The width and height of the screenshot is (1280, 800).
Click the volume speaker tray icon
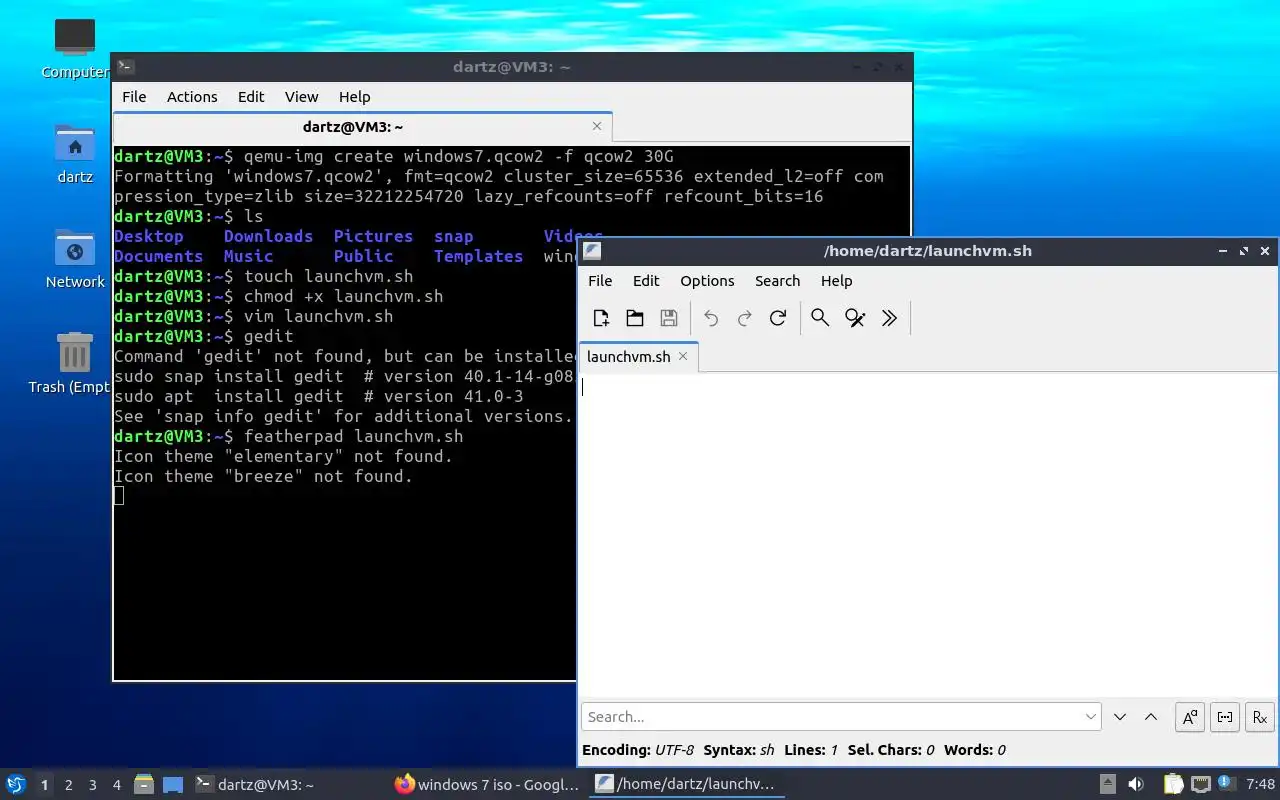click(1136, 785)
